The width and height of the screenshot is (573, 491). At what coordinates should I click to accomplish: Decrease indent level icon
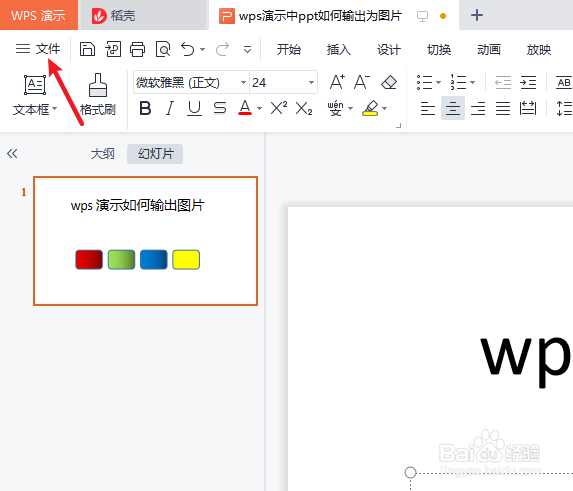coord(503,82)
